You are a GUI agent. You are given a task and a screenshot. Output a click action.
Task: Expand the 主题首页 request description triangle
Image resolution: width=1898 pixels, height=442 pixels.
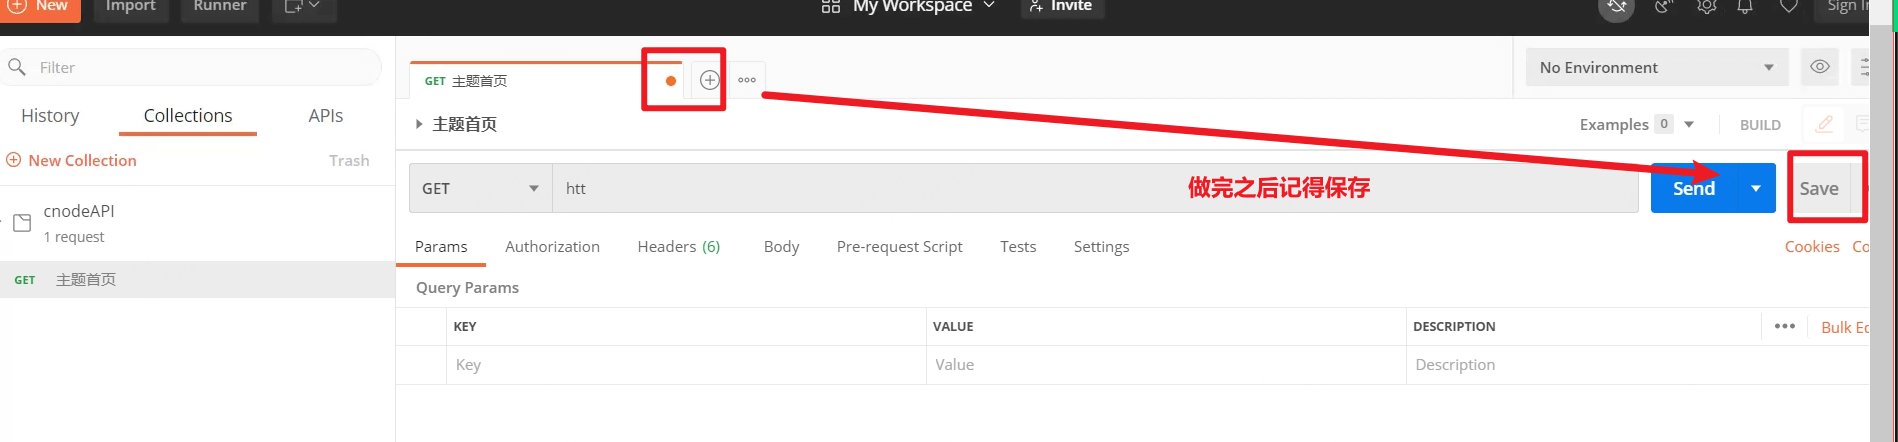[419, 124]
